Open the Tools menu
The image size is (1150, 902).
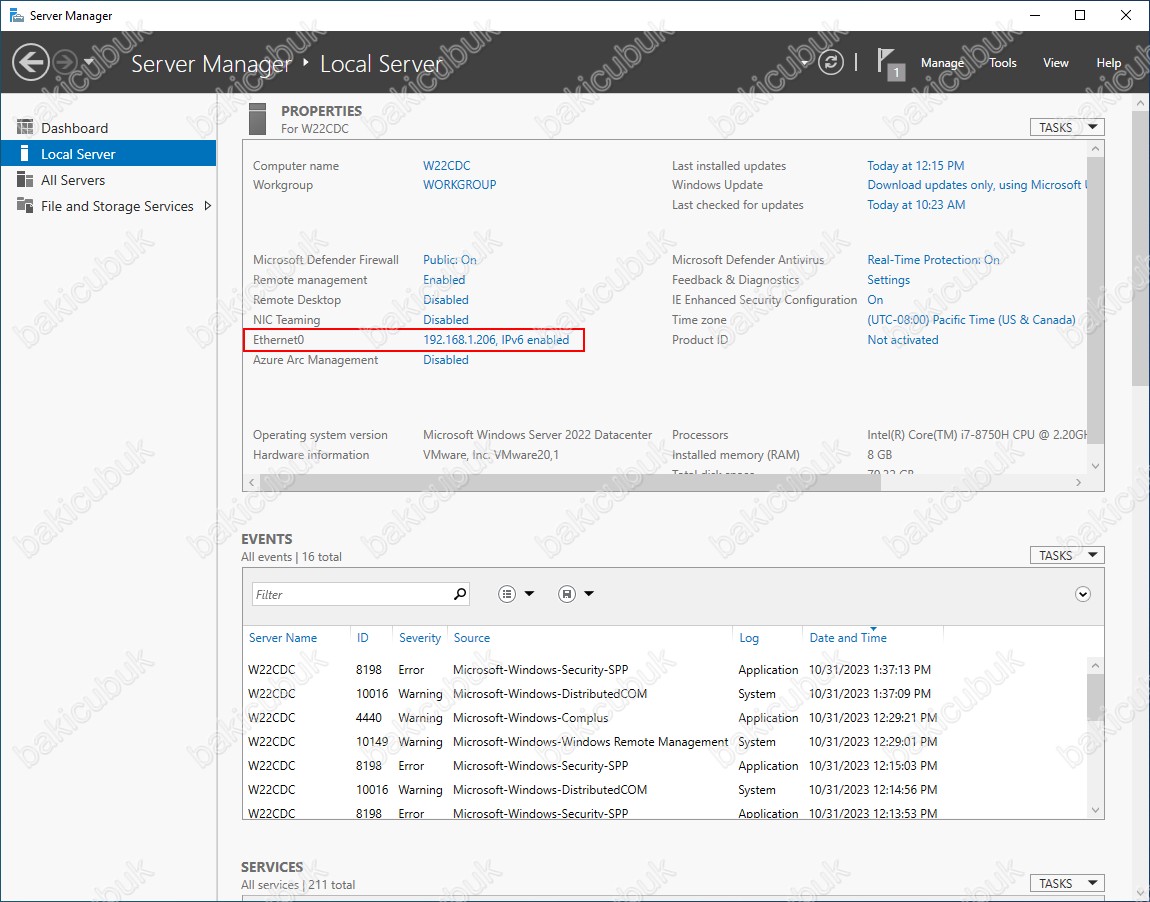1003,63
